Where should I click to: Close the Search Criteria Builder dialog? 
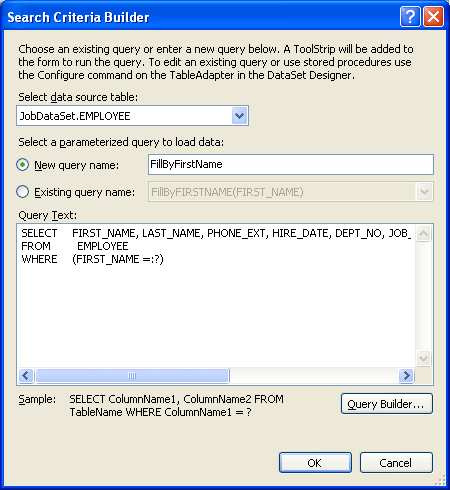point(433,16)
